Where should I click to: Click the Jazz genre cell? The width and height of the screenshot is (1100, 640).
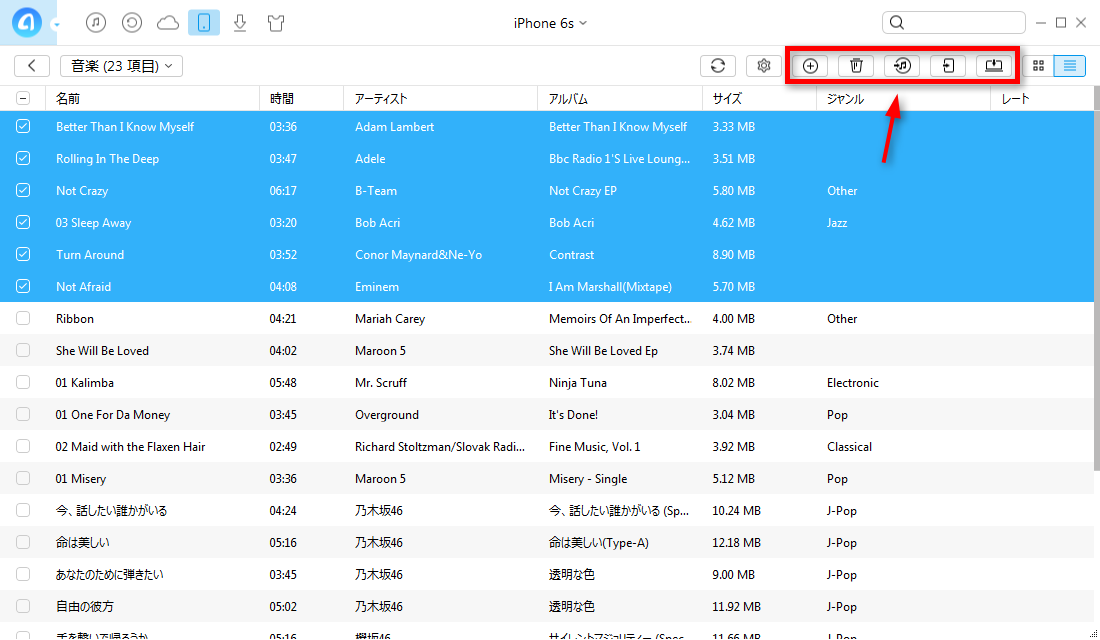pyautogui.click(x=837, y=222)
